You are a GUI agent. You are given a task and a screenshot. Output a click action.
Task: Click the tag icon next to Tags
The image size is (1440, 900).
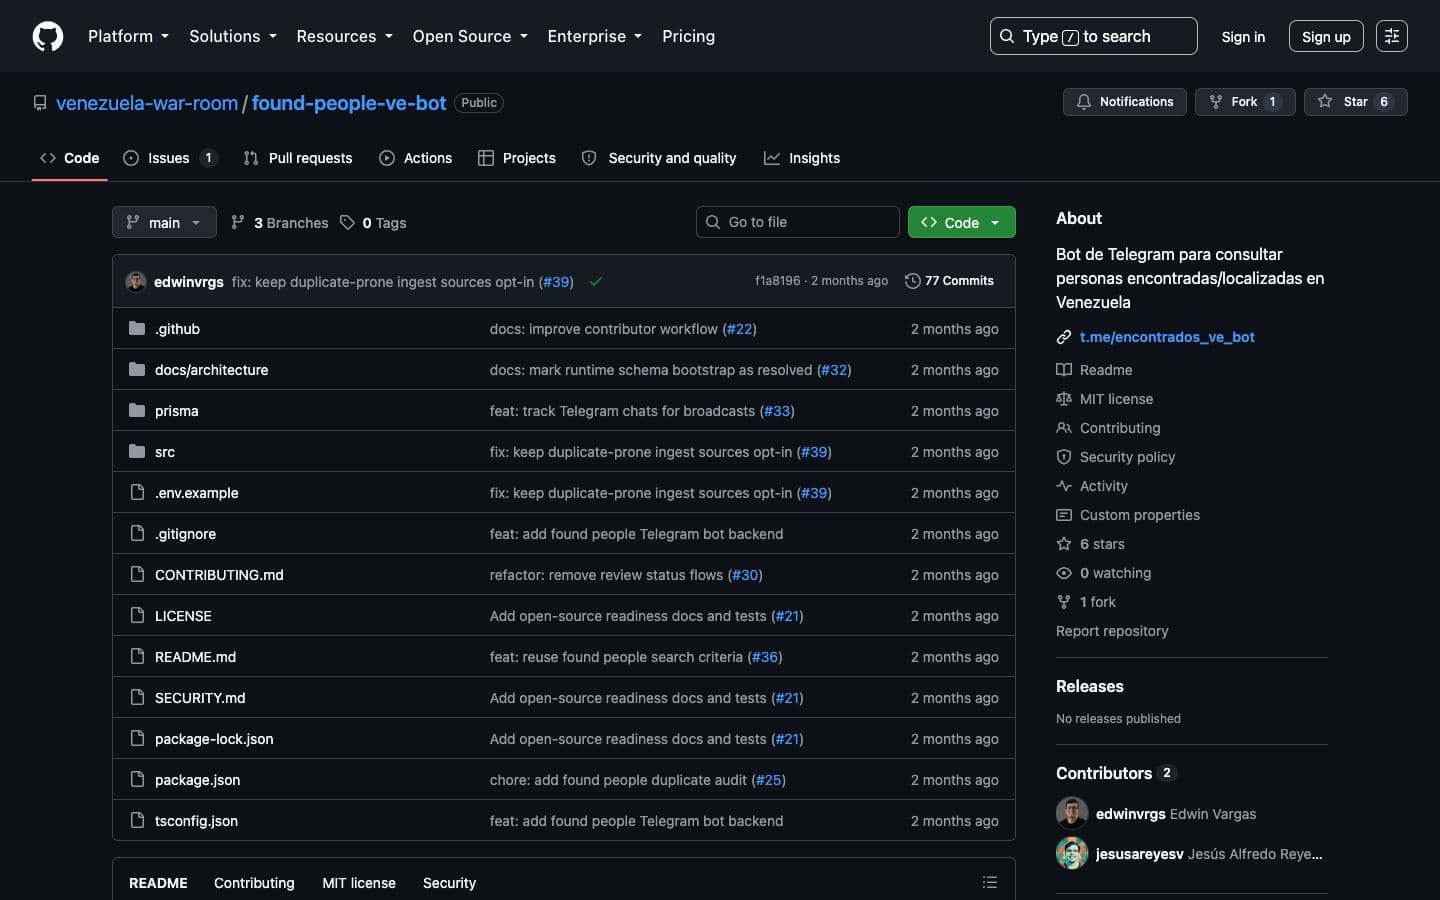(x=347, y=223)
